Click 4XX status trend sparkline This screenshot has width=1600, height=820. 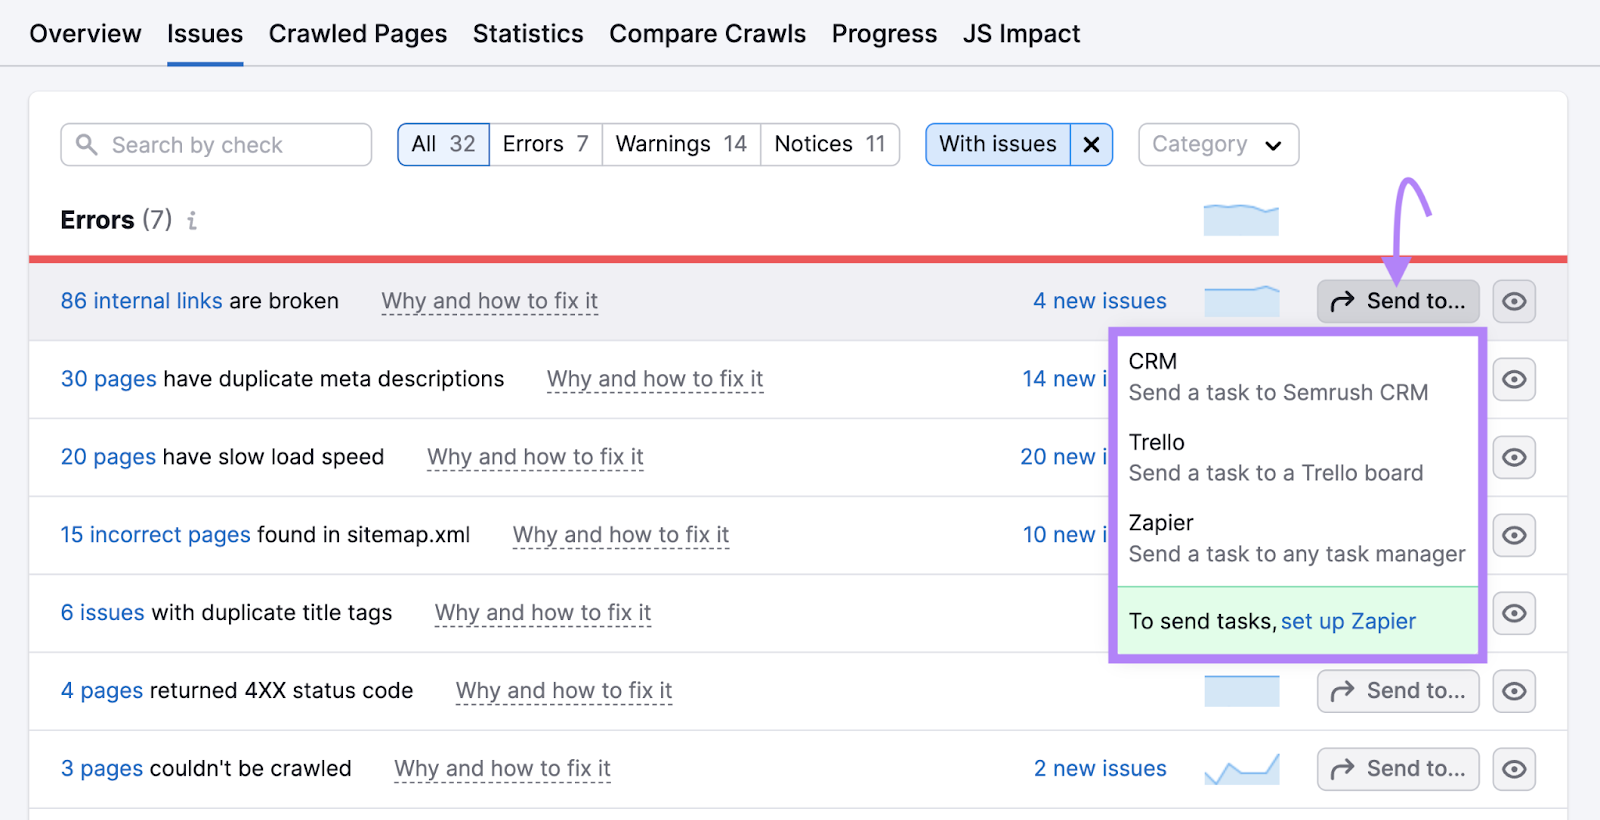coord(1241,691)
